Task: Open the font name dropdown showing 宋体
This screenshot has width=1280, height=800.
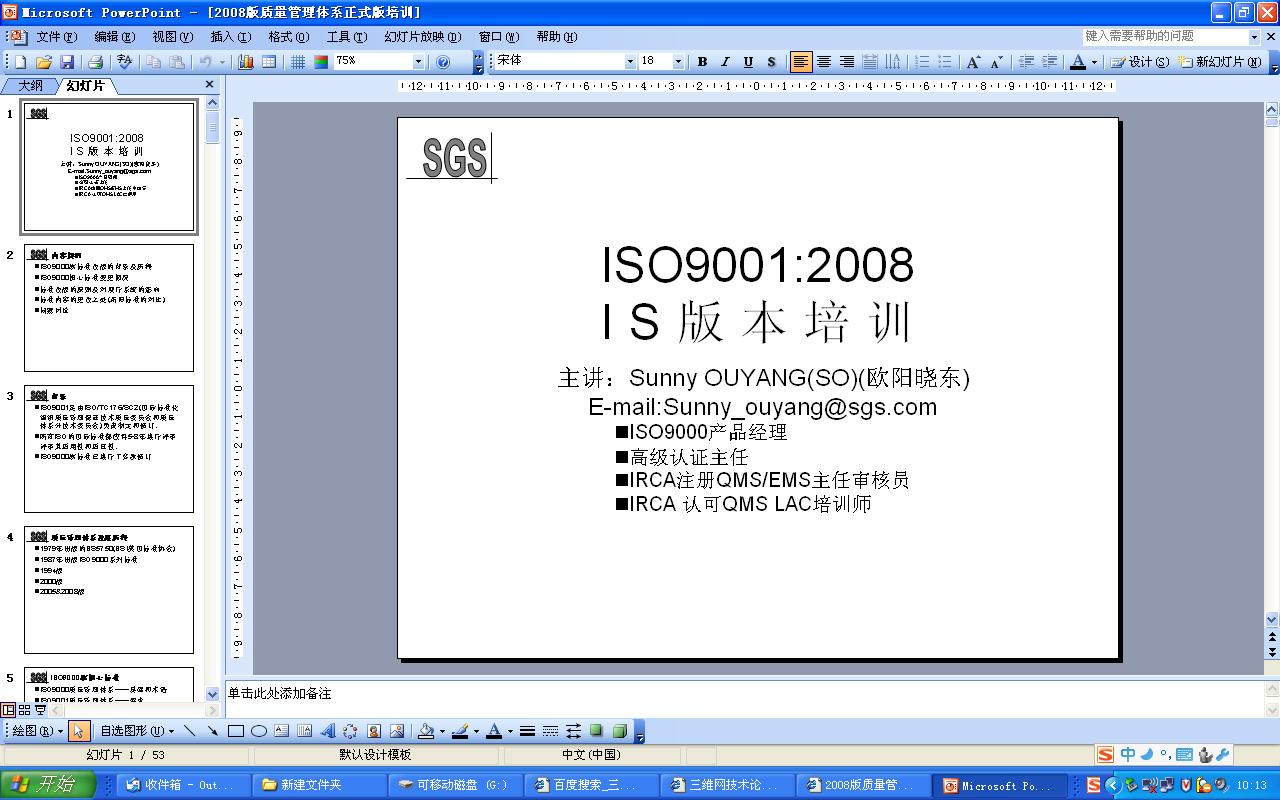Action: (630, 62)
